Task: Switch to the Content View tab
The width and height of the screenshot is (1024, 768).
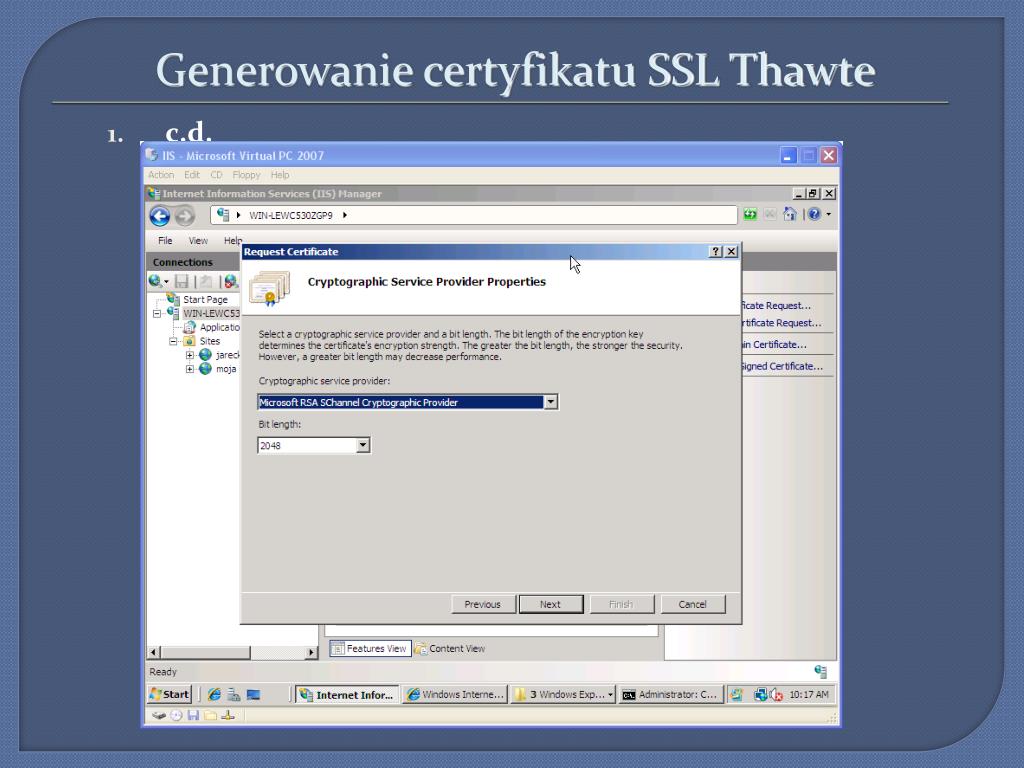Action: (x=450, y=648)
